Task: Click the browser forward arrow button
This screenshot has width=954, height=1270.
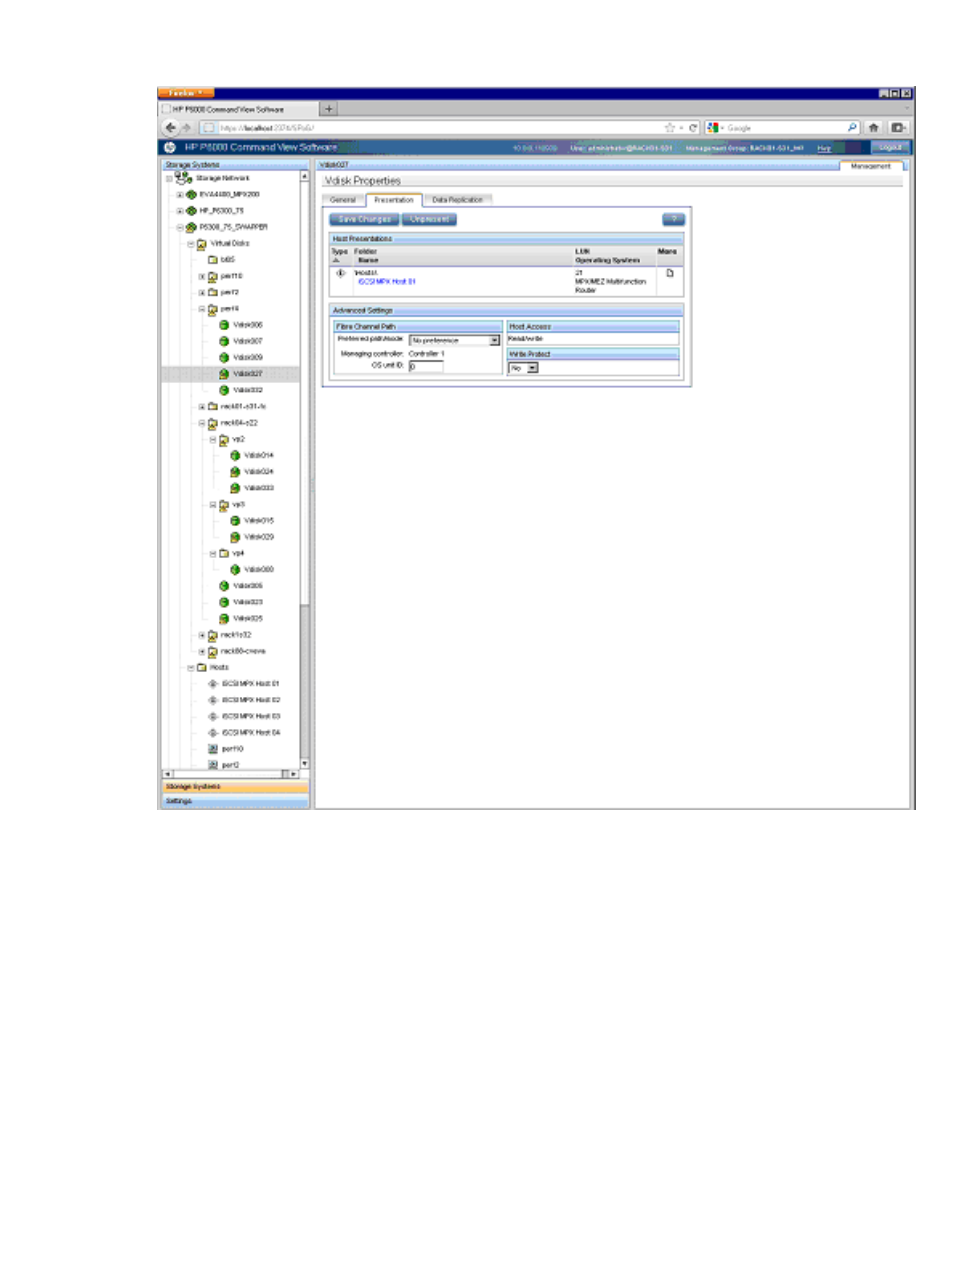Action: pyautogui.click(x=186, y=128)
